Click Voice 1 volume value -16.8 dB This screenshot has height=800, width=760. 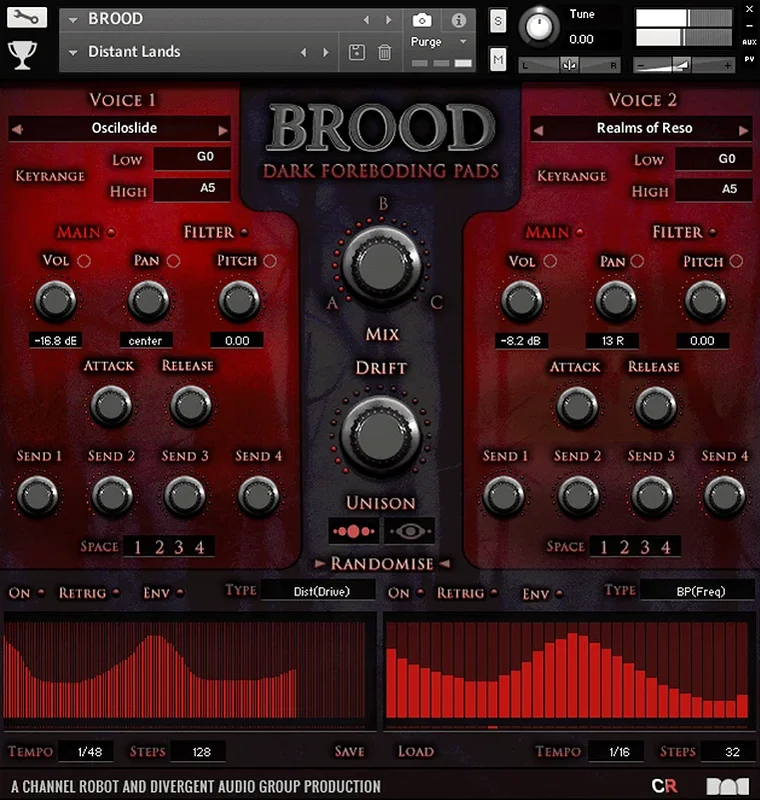click(56, 340)
